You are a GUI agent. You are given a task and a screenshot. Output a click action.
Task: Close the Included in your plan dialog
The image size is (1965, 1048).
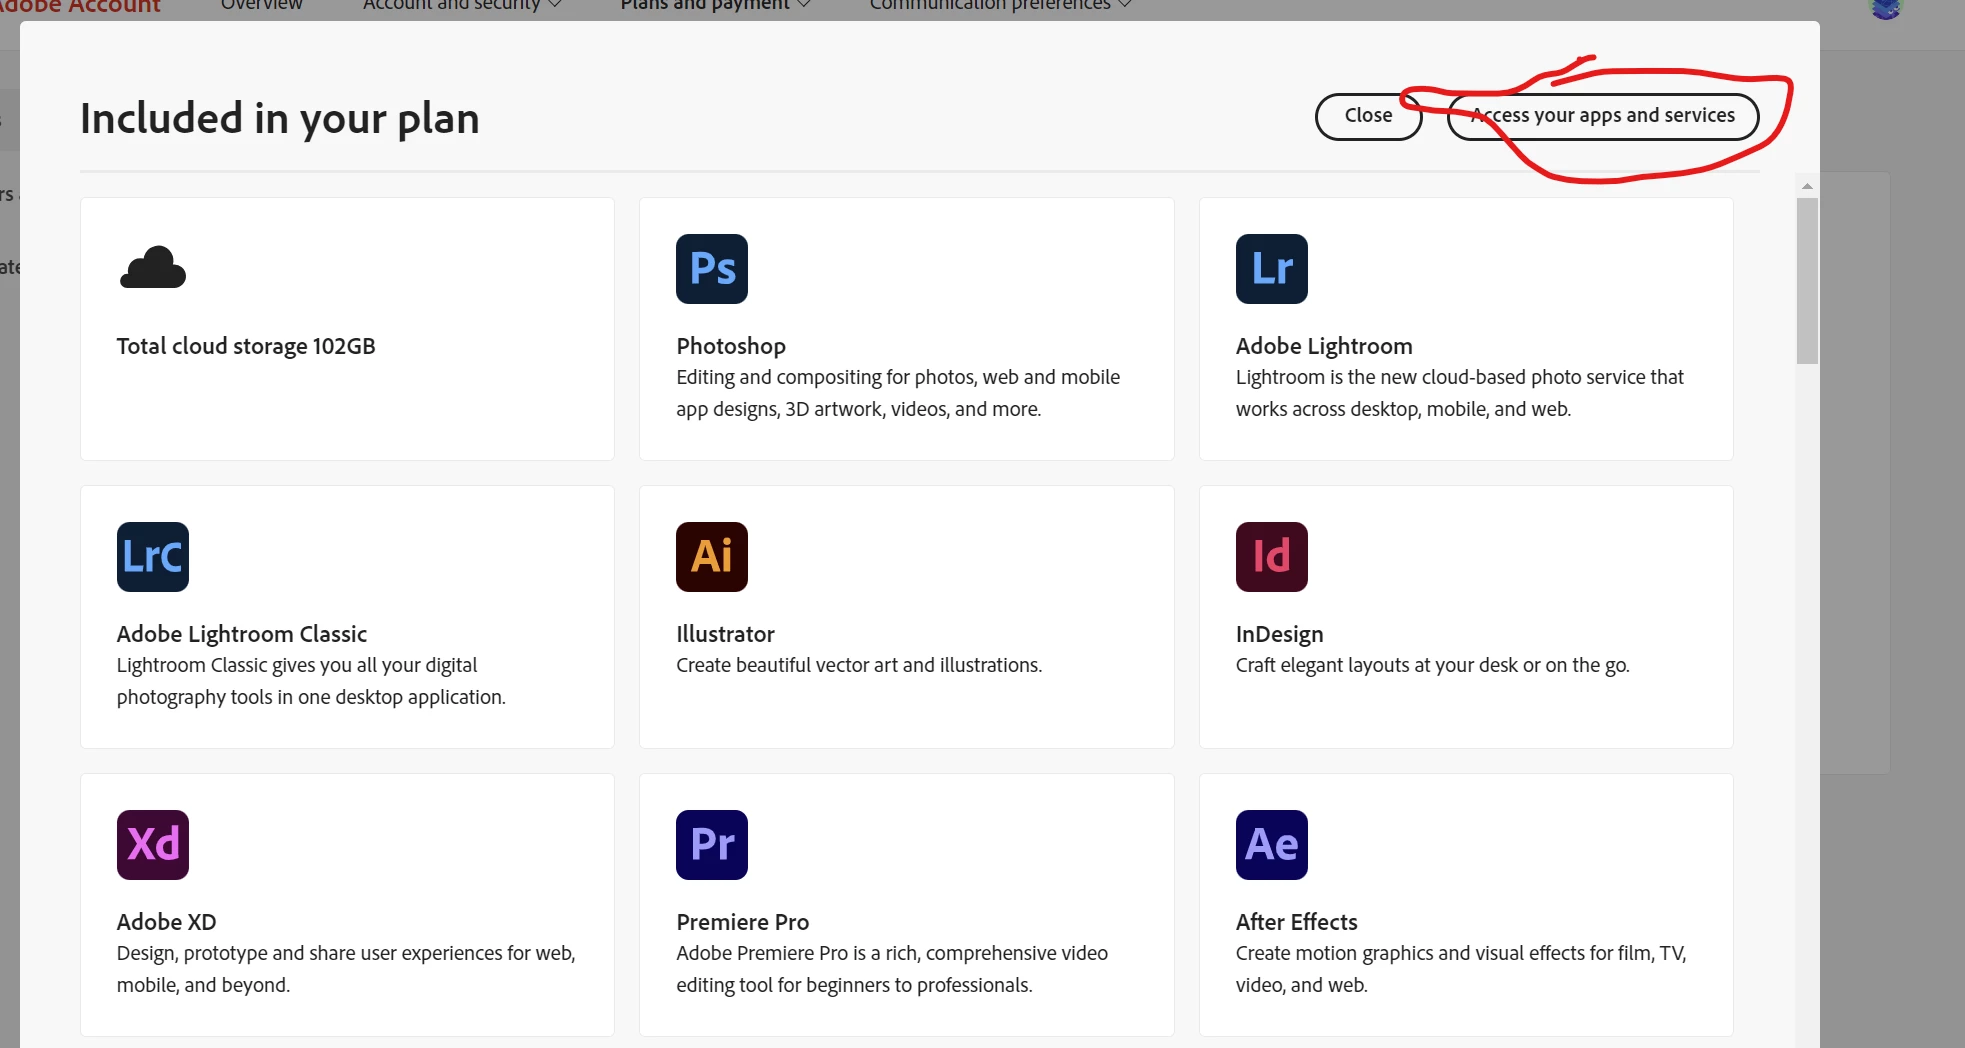click(x=1368, y=116)
